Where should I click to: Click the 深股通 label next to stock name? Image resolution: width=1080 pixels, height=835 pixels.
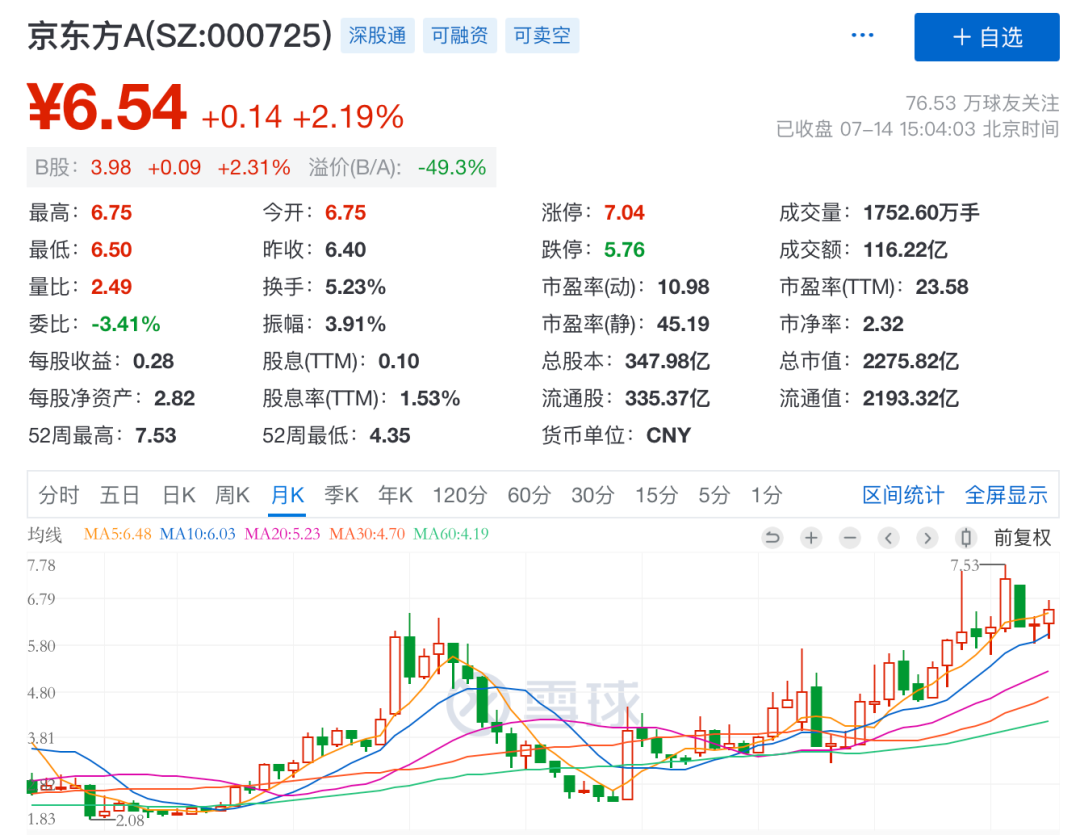pos(377,35)
